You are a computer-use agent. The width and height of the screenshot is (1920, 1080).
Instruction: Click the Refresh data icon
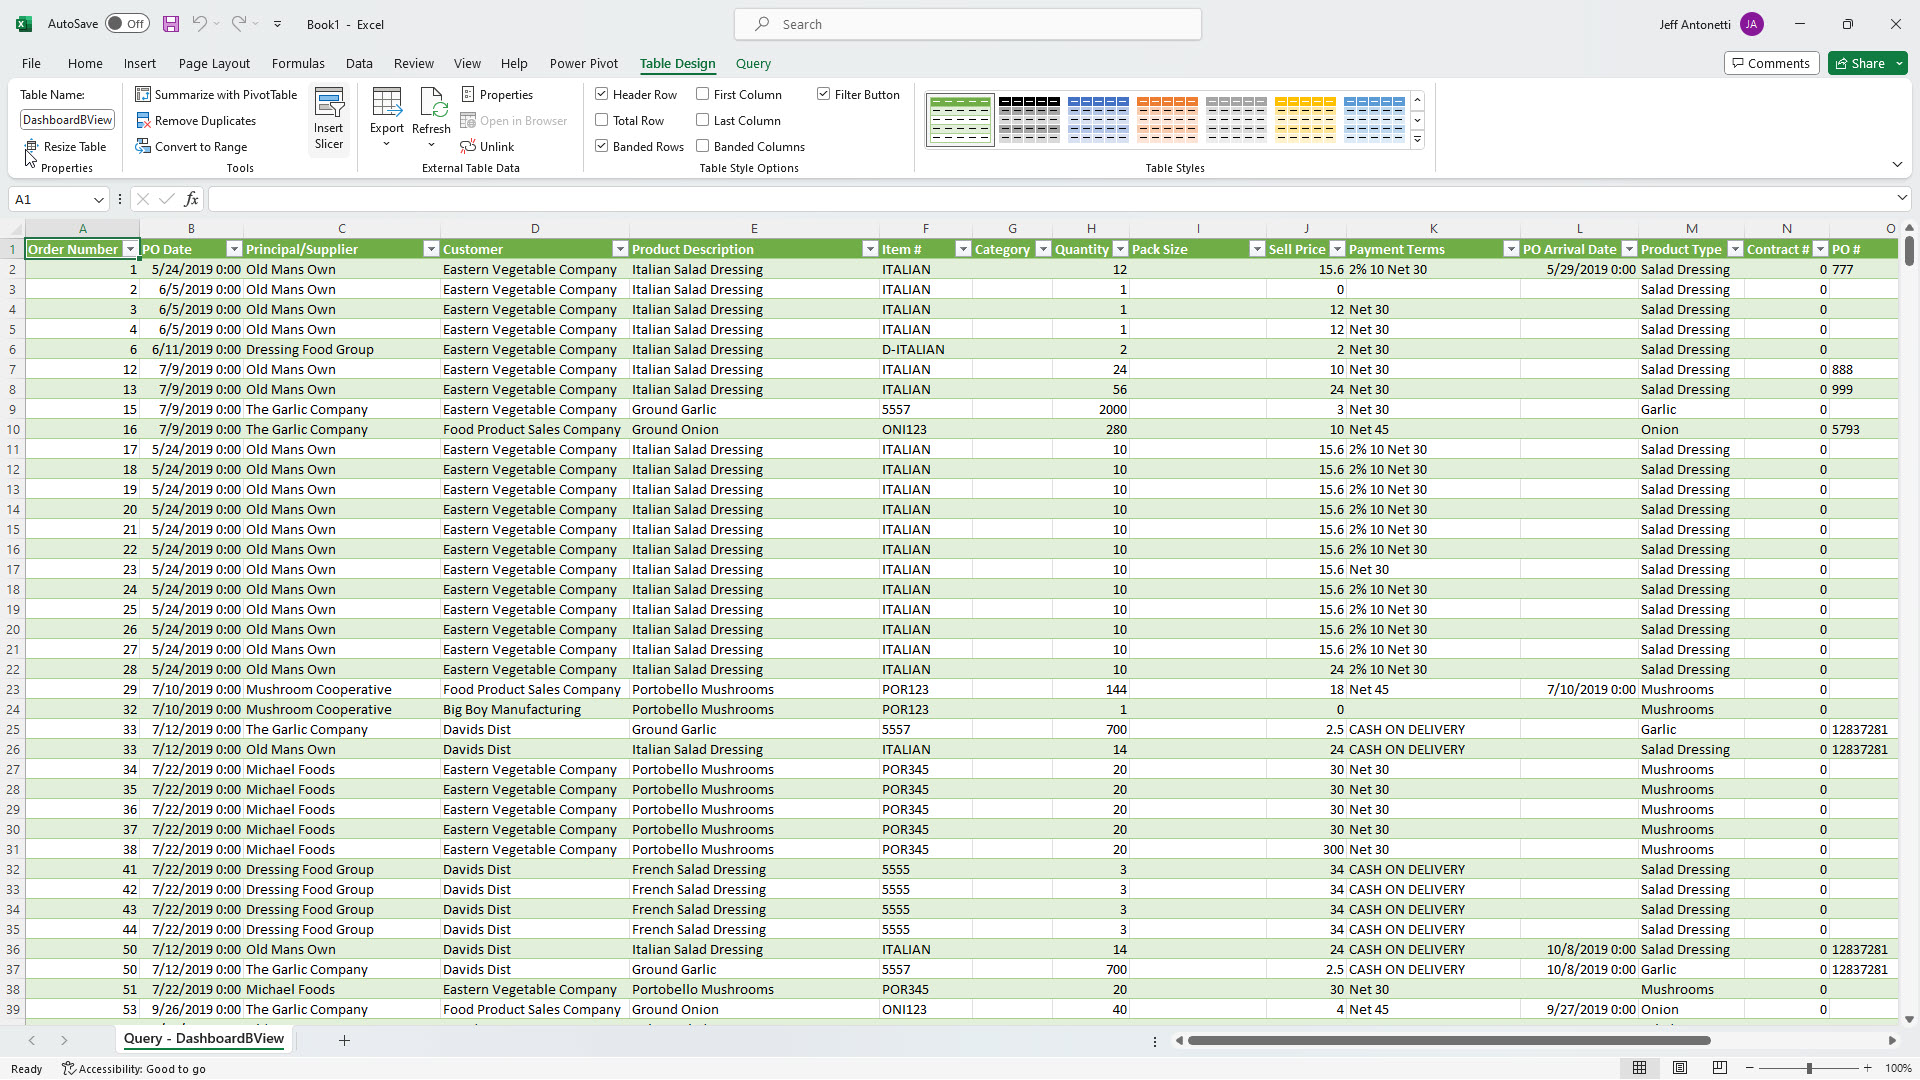coord(431,103)
